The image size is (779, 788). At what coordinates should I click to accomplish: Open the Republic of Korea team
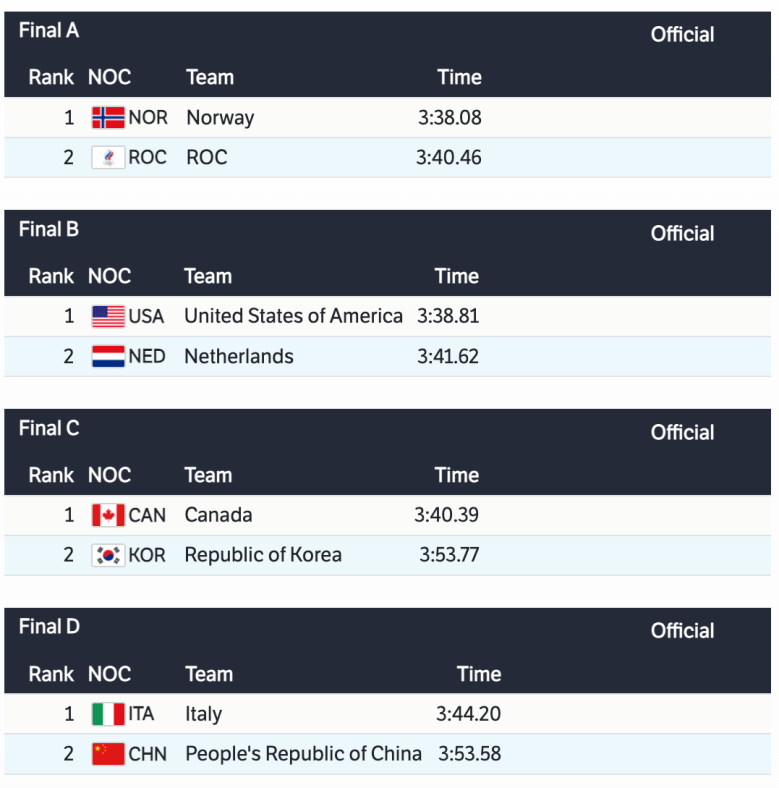263,555
